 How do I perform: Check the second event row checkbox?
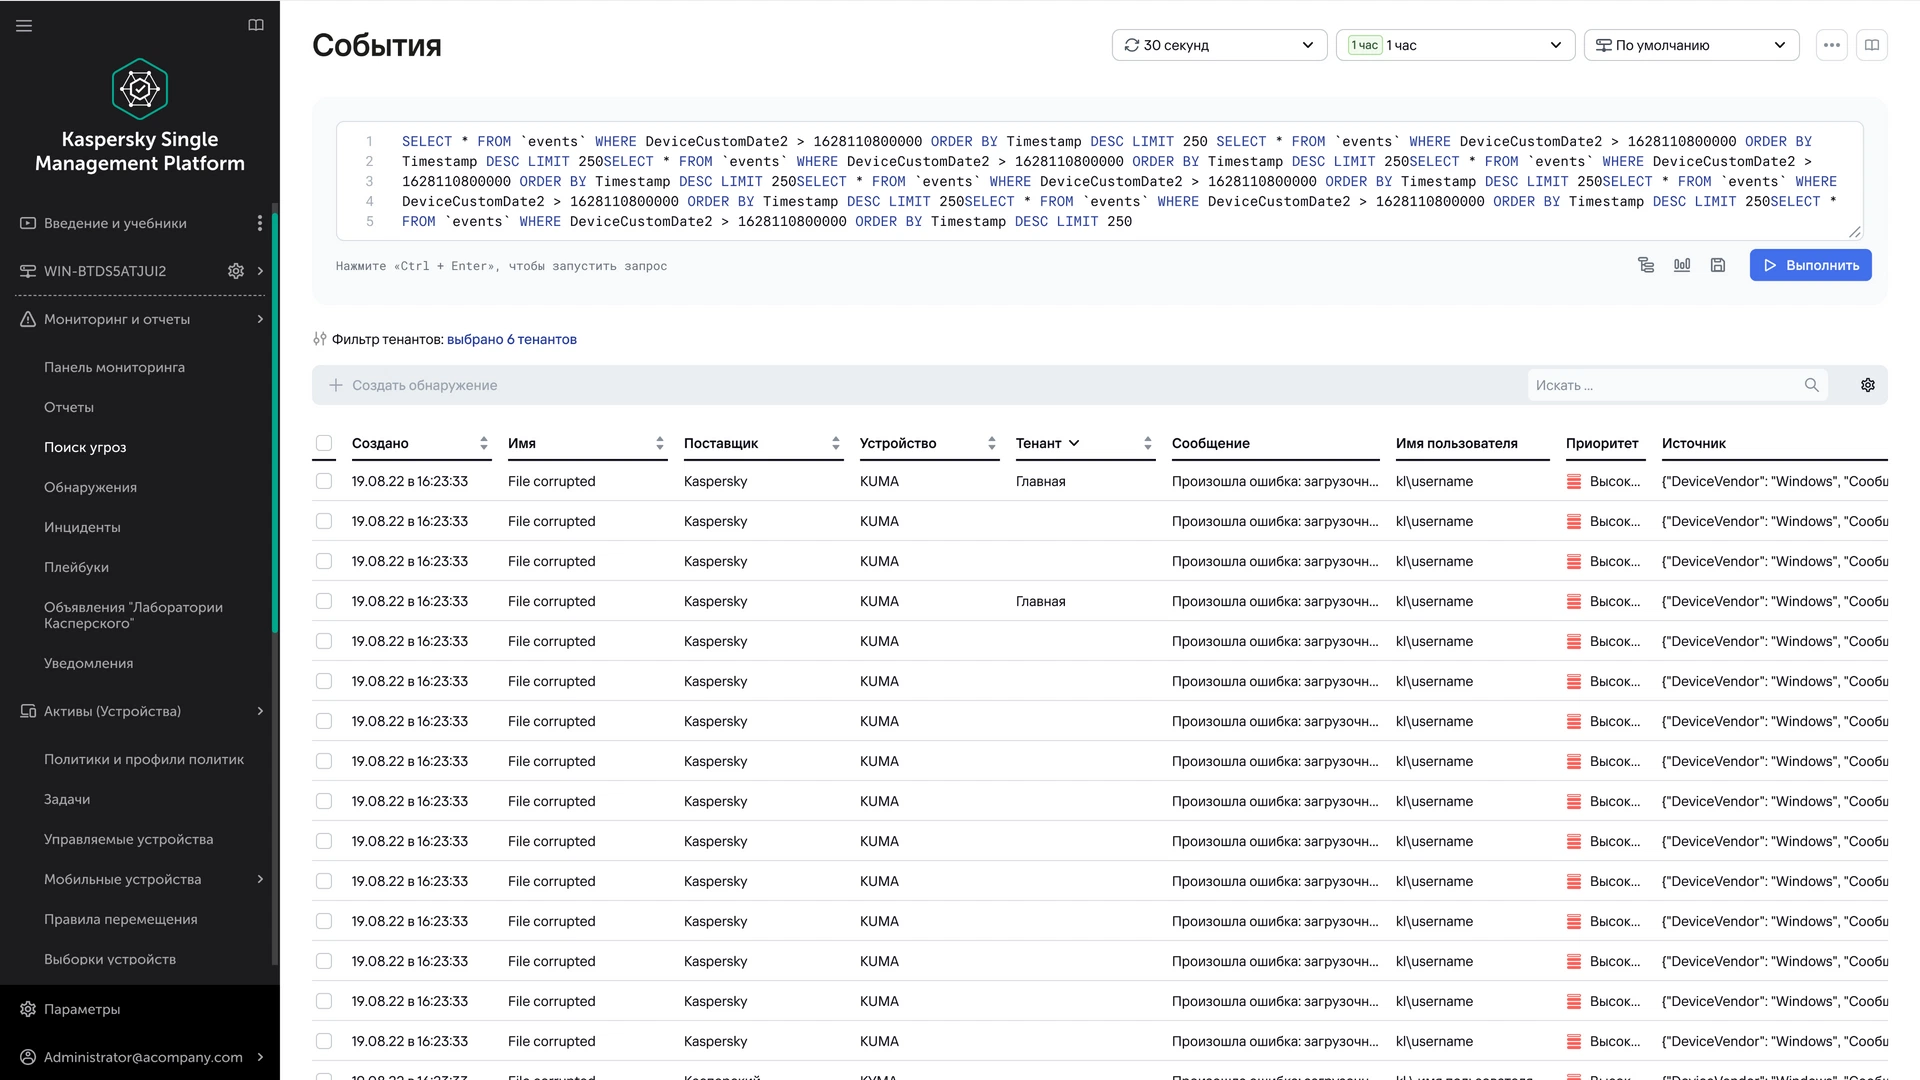tap(324, 521)
